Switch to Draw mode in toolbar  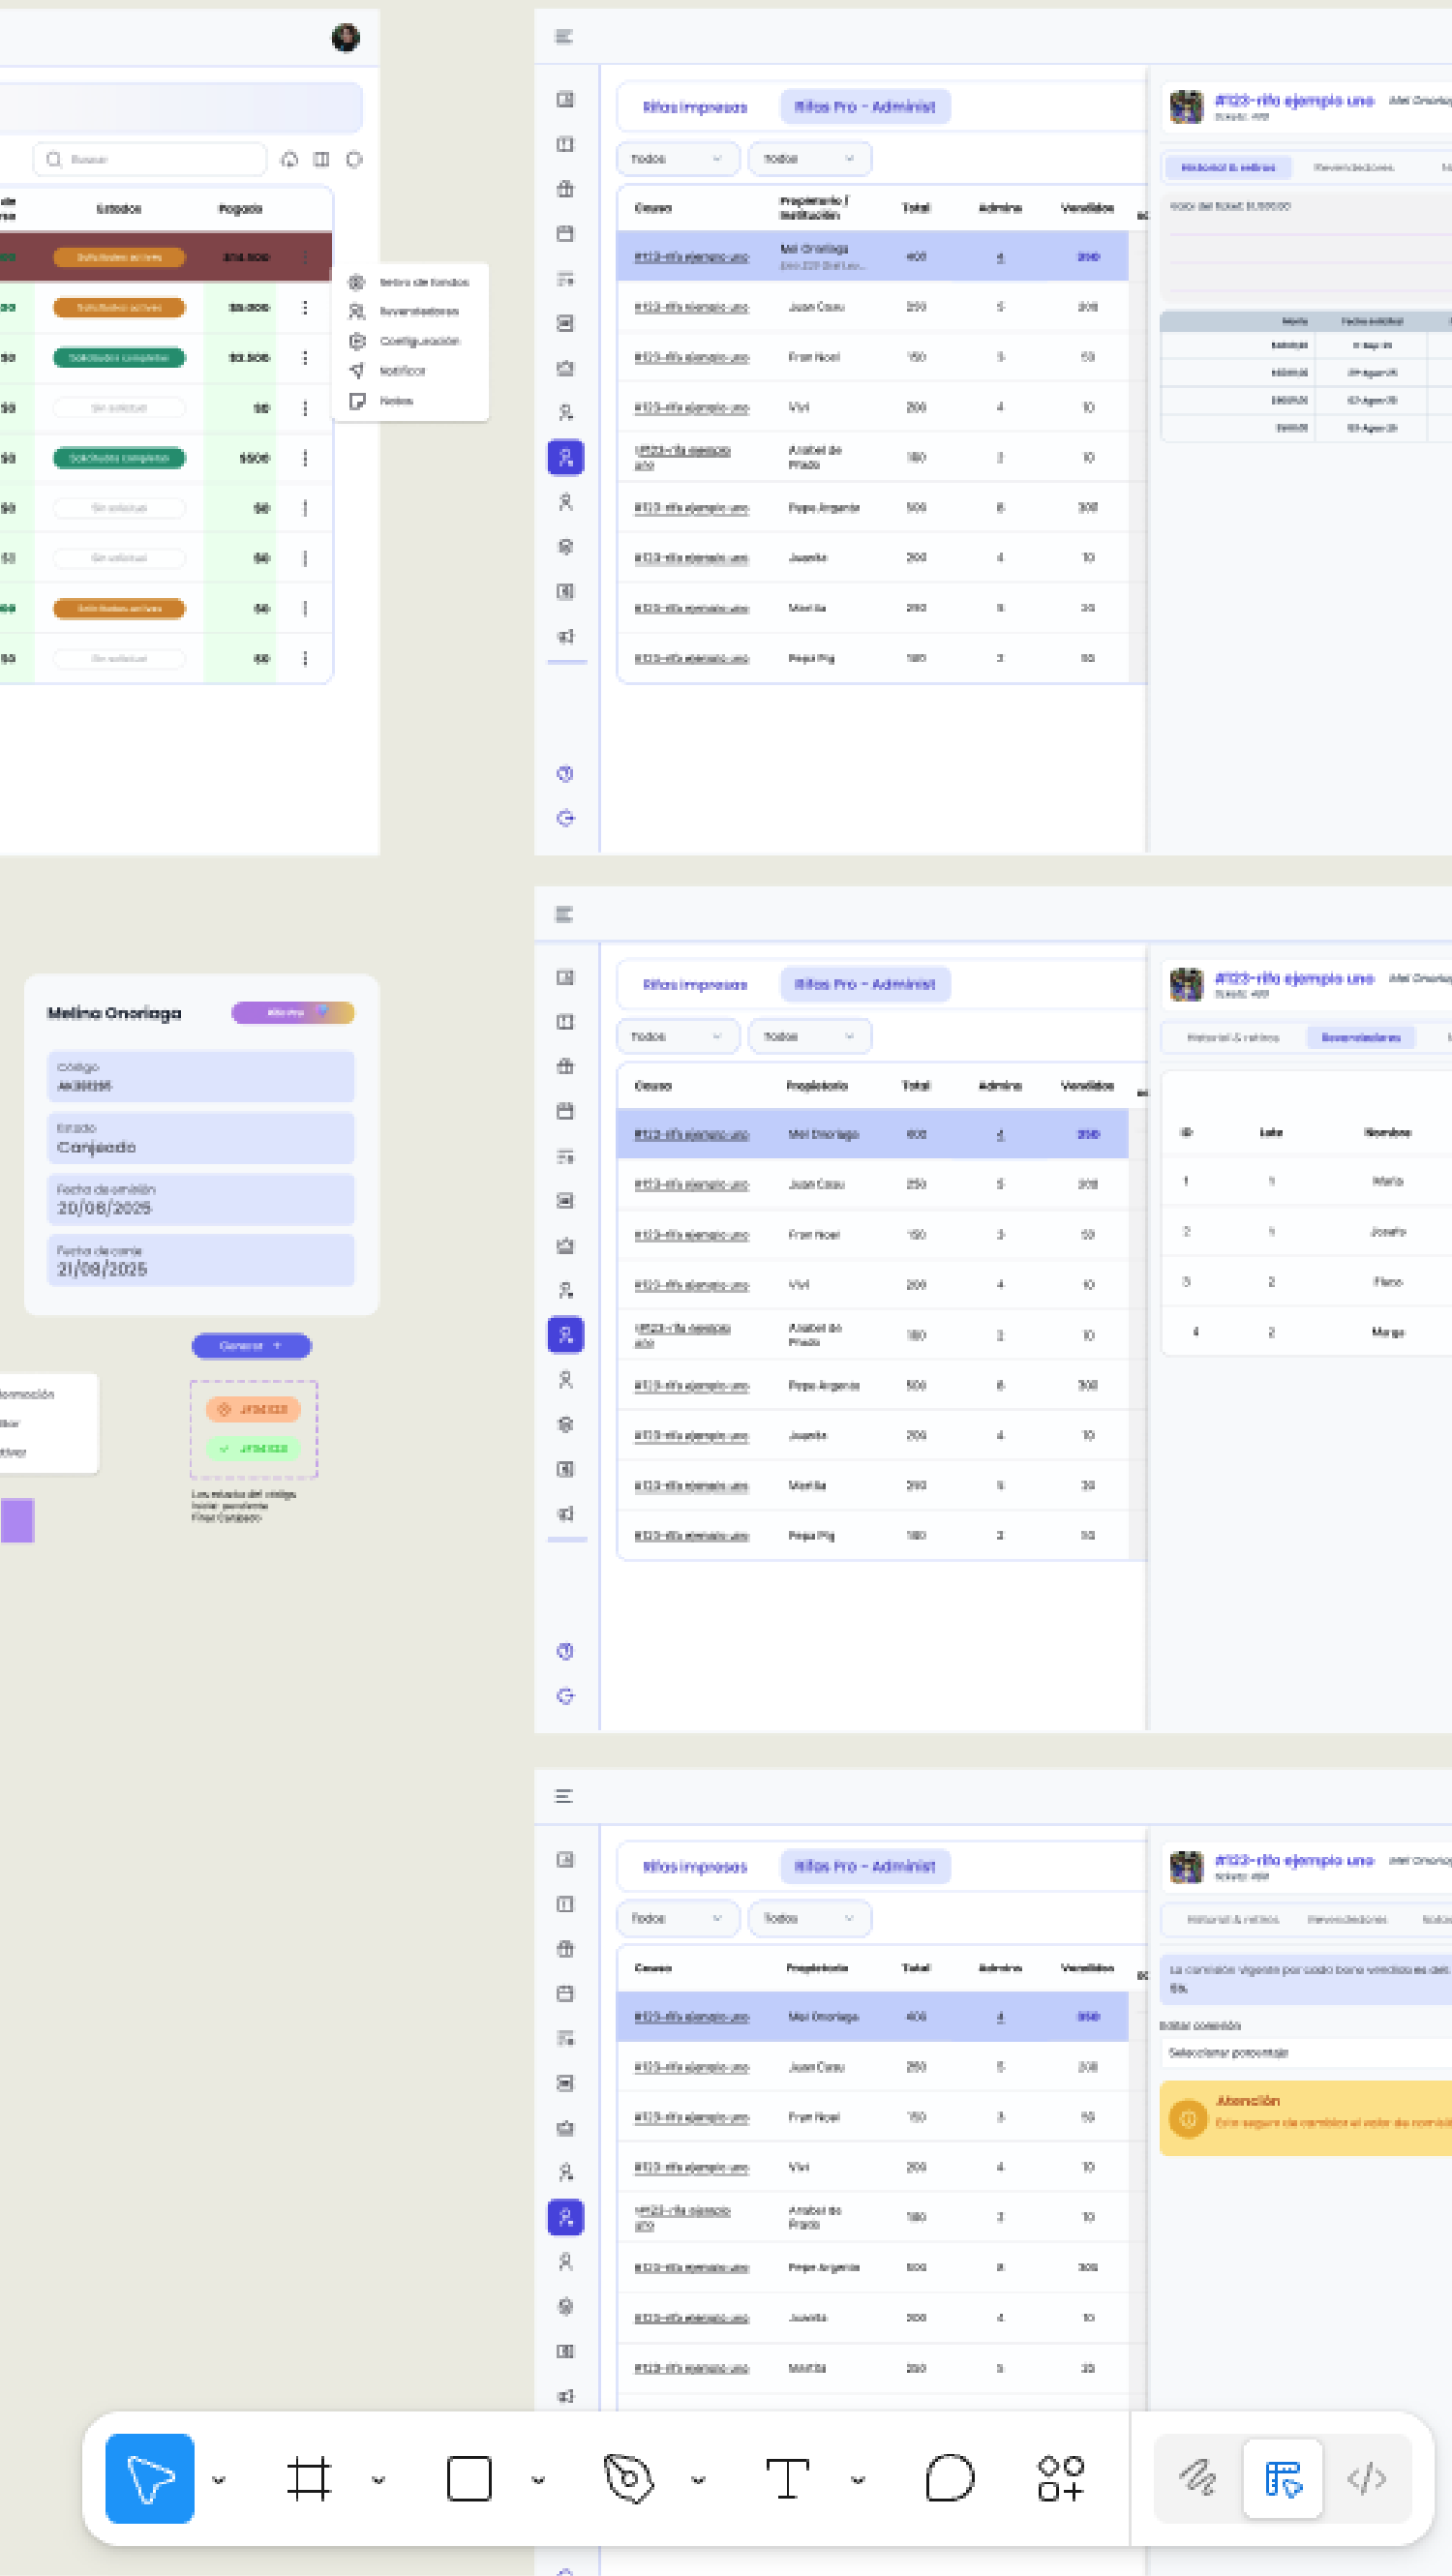1198,2478
